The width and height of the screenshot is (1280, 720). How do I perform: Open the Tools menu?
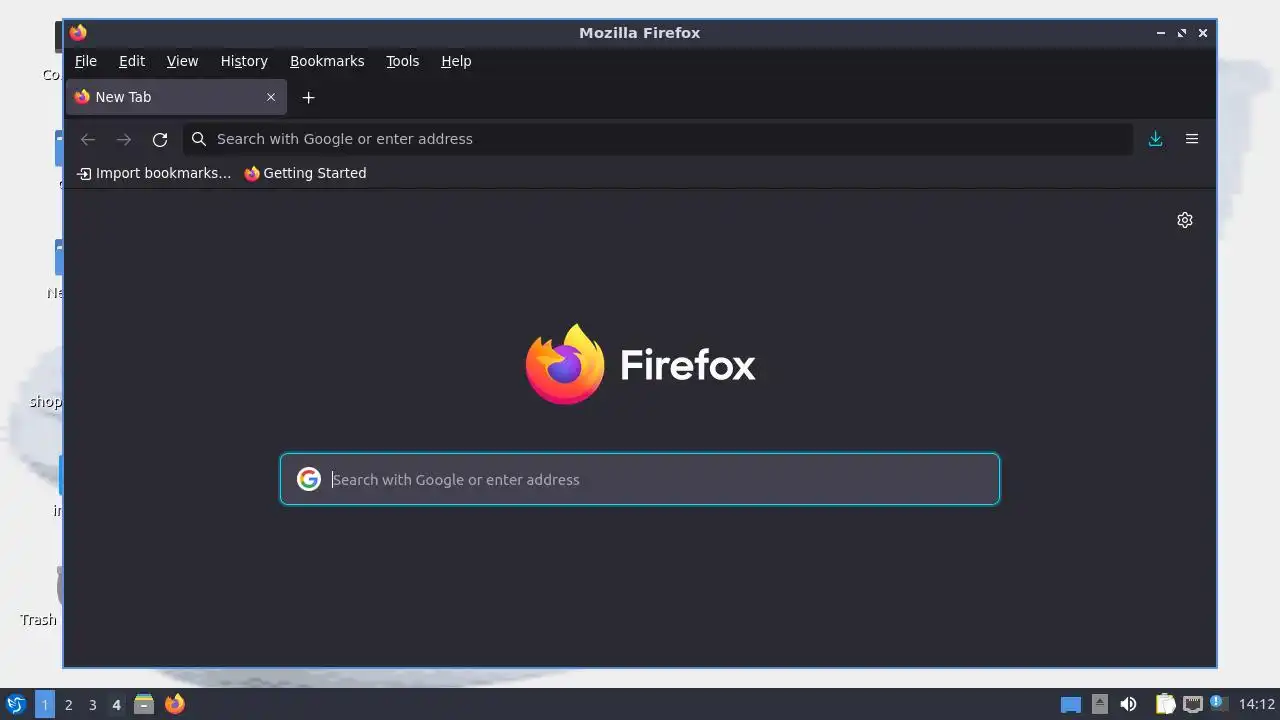point(403,61)
